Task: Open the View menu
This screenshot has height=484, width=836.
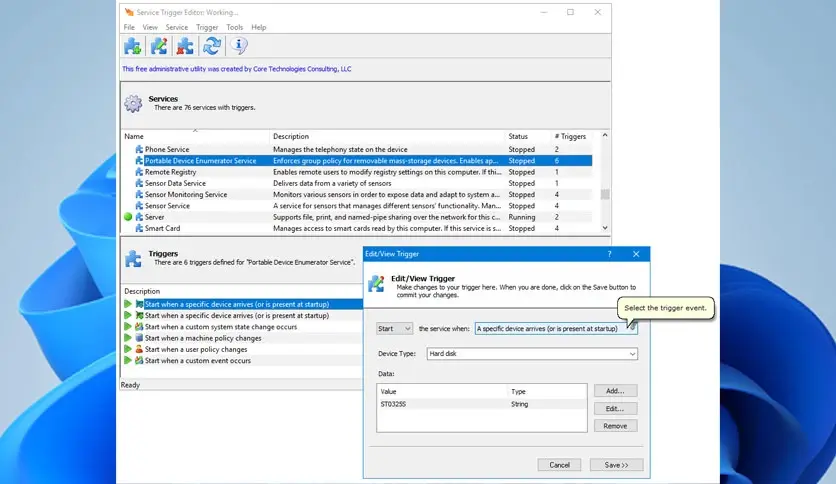Action: click(150, 27)
